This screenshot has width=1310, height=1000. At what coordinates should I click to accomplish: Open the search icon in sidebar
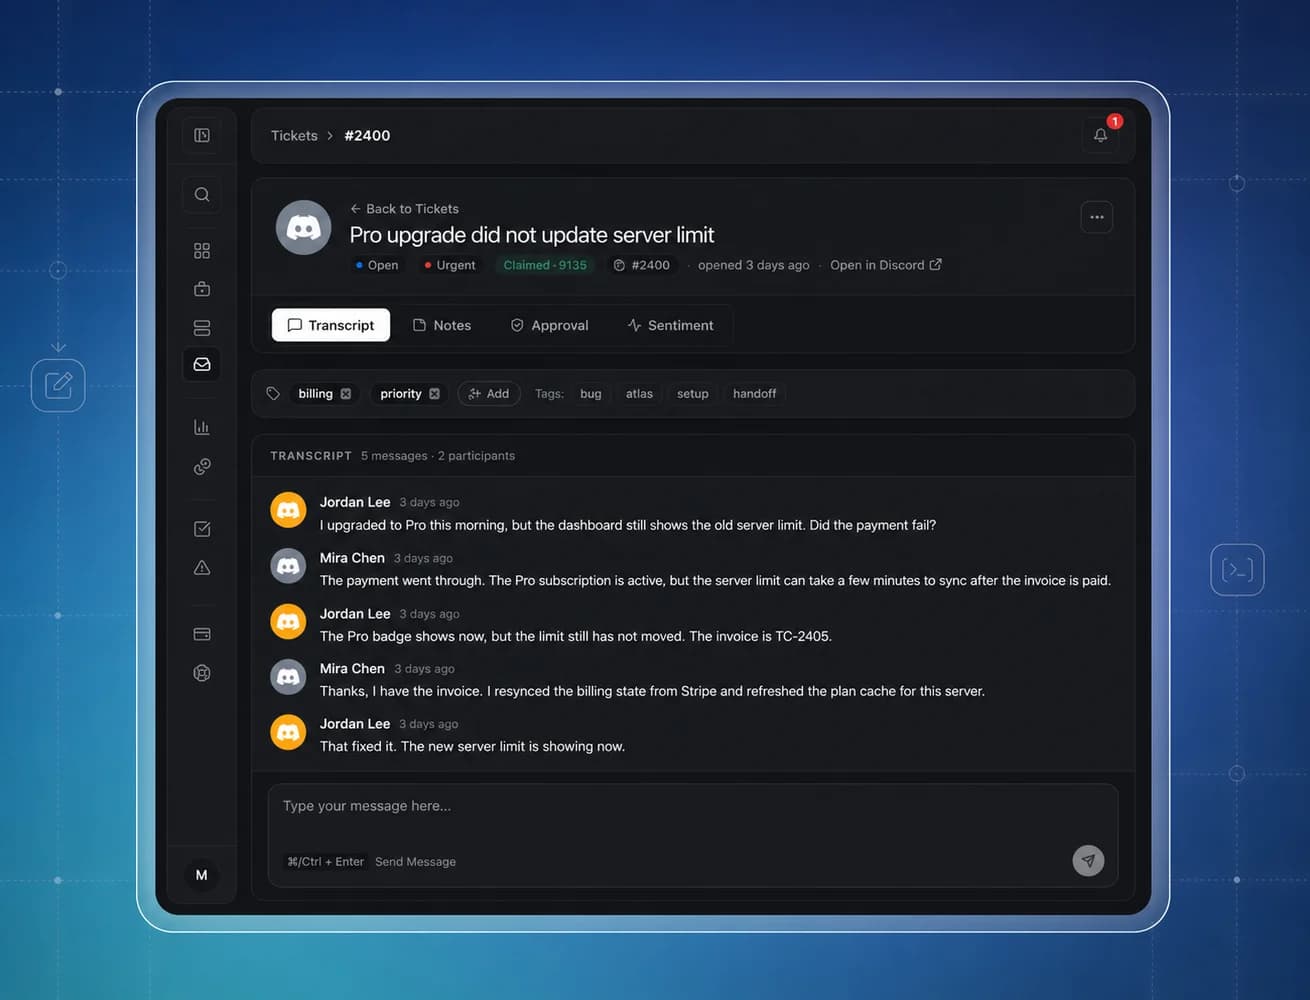(202, 194)
